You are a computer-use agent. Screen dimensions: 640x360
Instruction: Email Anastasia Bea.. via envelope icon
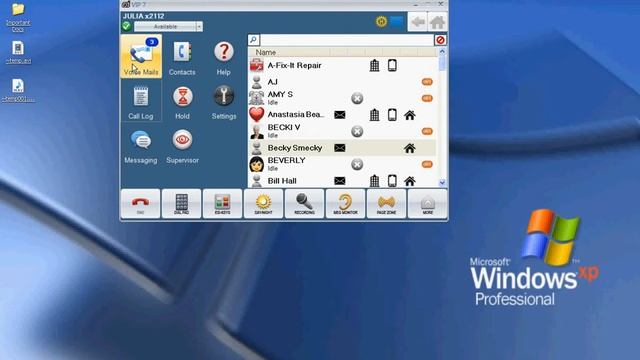[340, 115]
